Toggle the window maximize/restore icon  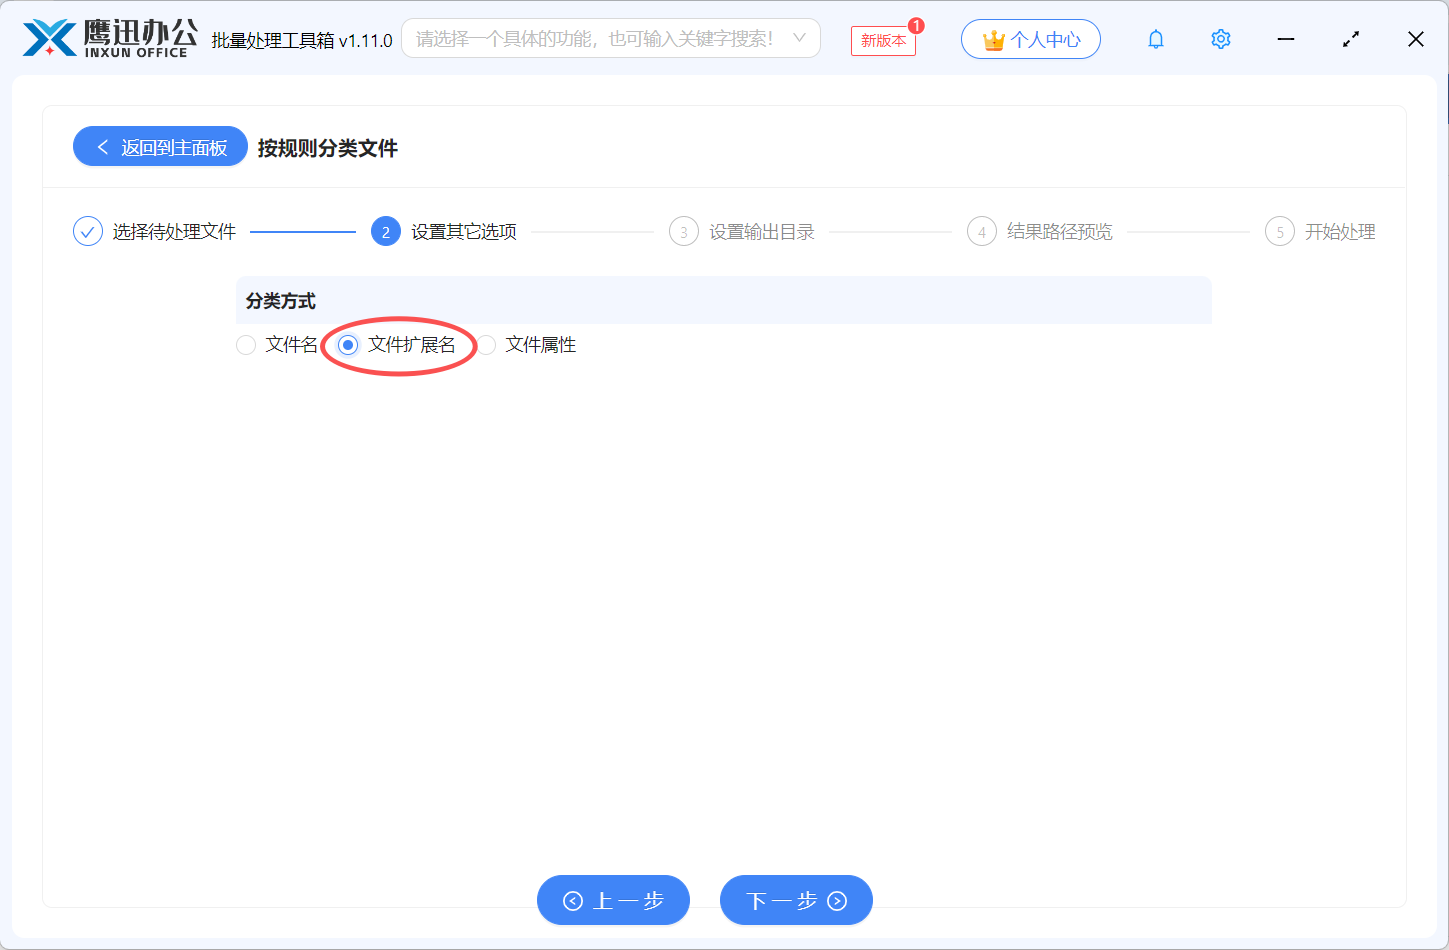click(x=1351, y=39)
